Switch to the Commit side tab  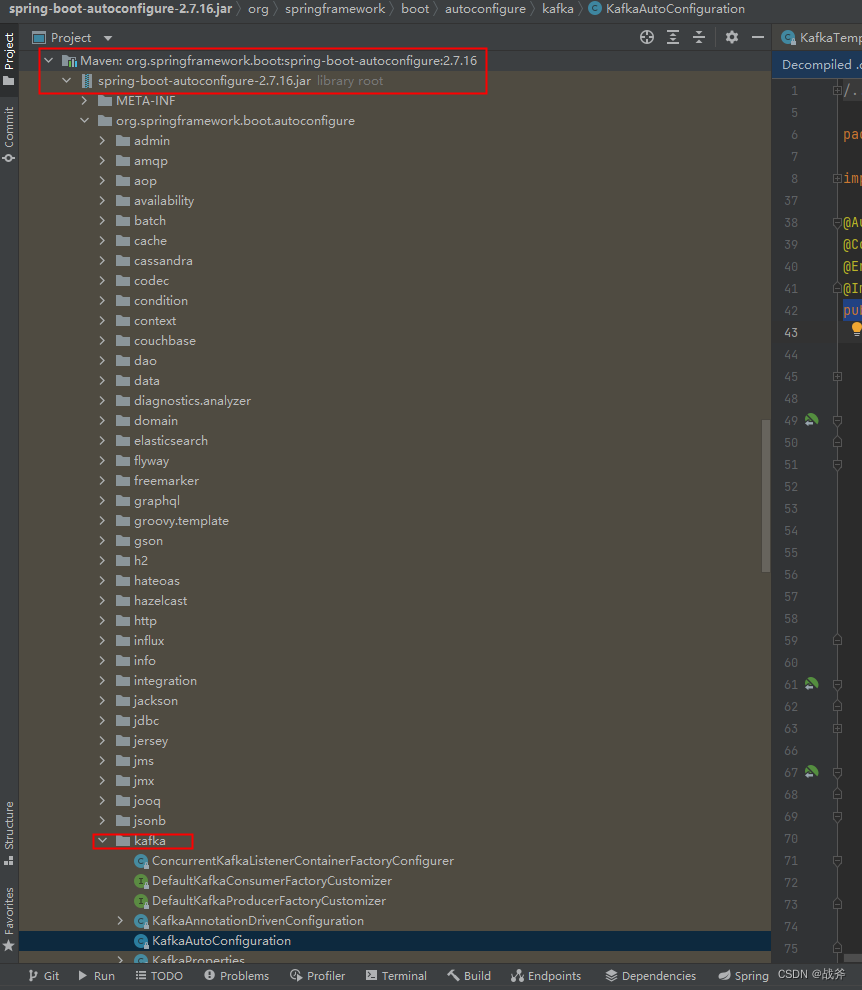pos(9,134)
